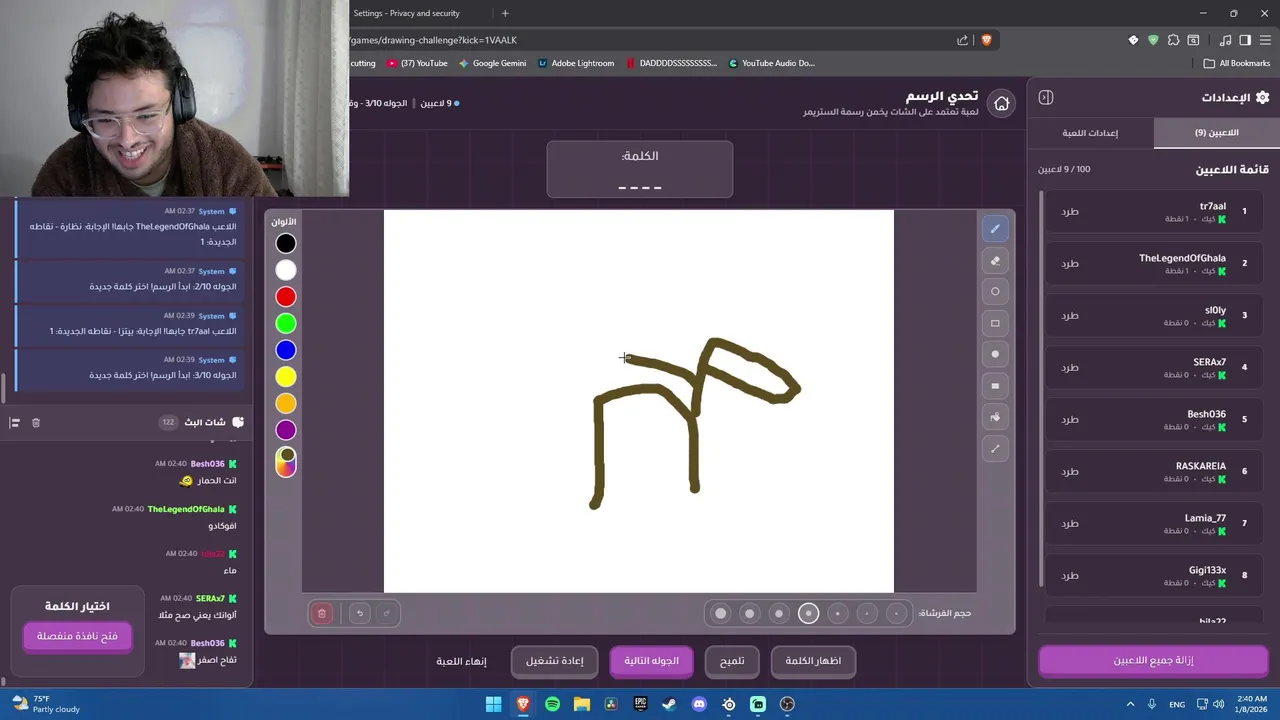
Task: Go to home via house icon
Action: point(1001,103)
